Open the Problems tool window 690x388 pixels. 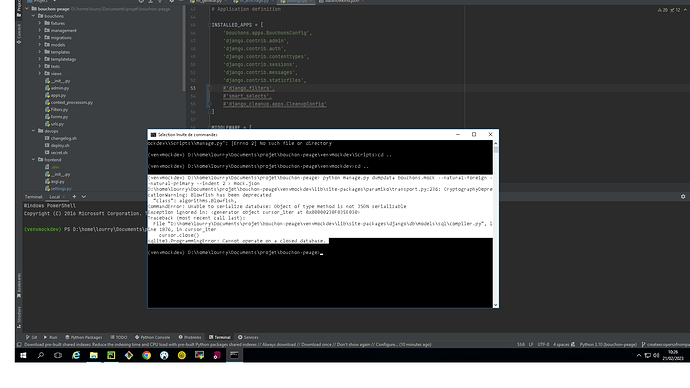190,337
